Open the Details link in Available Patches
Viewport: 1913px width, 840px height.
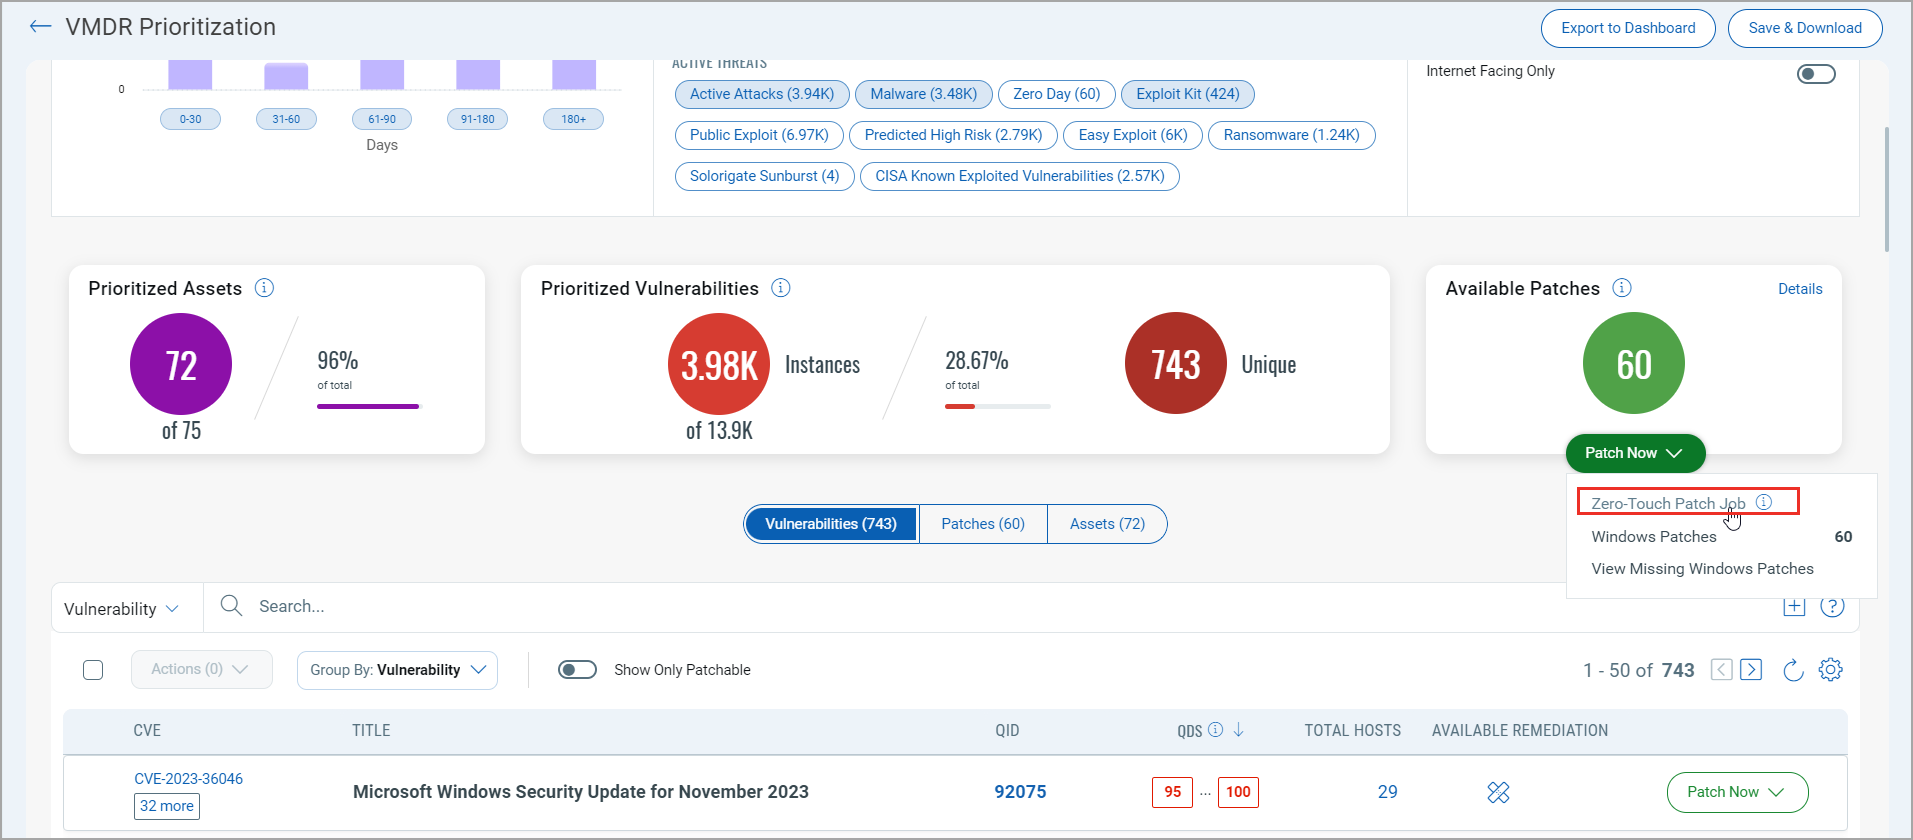[x=1799, y=289]
